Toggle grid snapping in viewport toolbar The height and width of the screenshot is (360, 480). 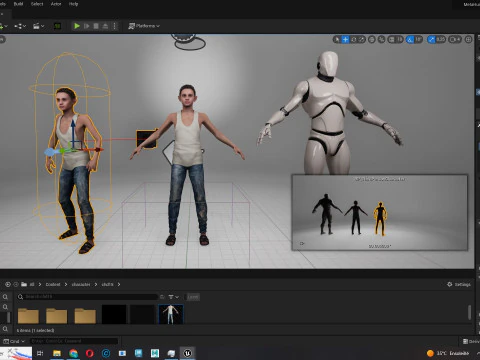[x=392, y=40]
